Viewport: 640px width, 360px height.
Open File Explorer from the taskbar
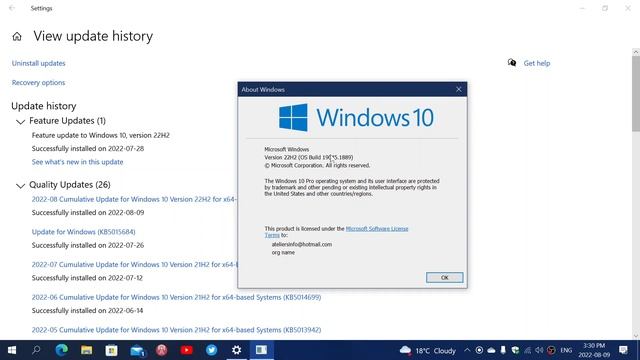(x=87, y=350)
